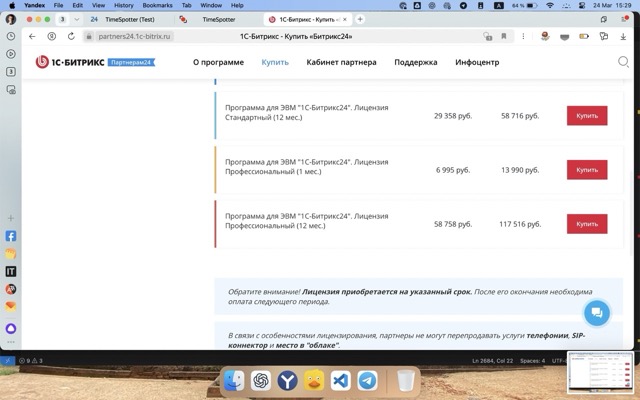Viewport: 640px width, 400px height.
Task: Buy the Профессиональный 1 мес. license
Action: click(587, 170)
